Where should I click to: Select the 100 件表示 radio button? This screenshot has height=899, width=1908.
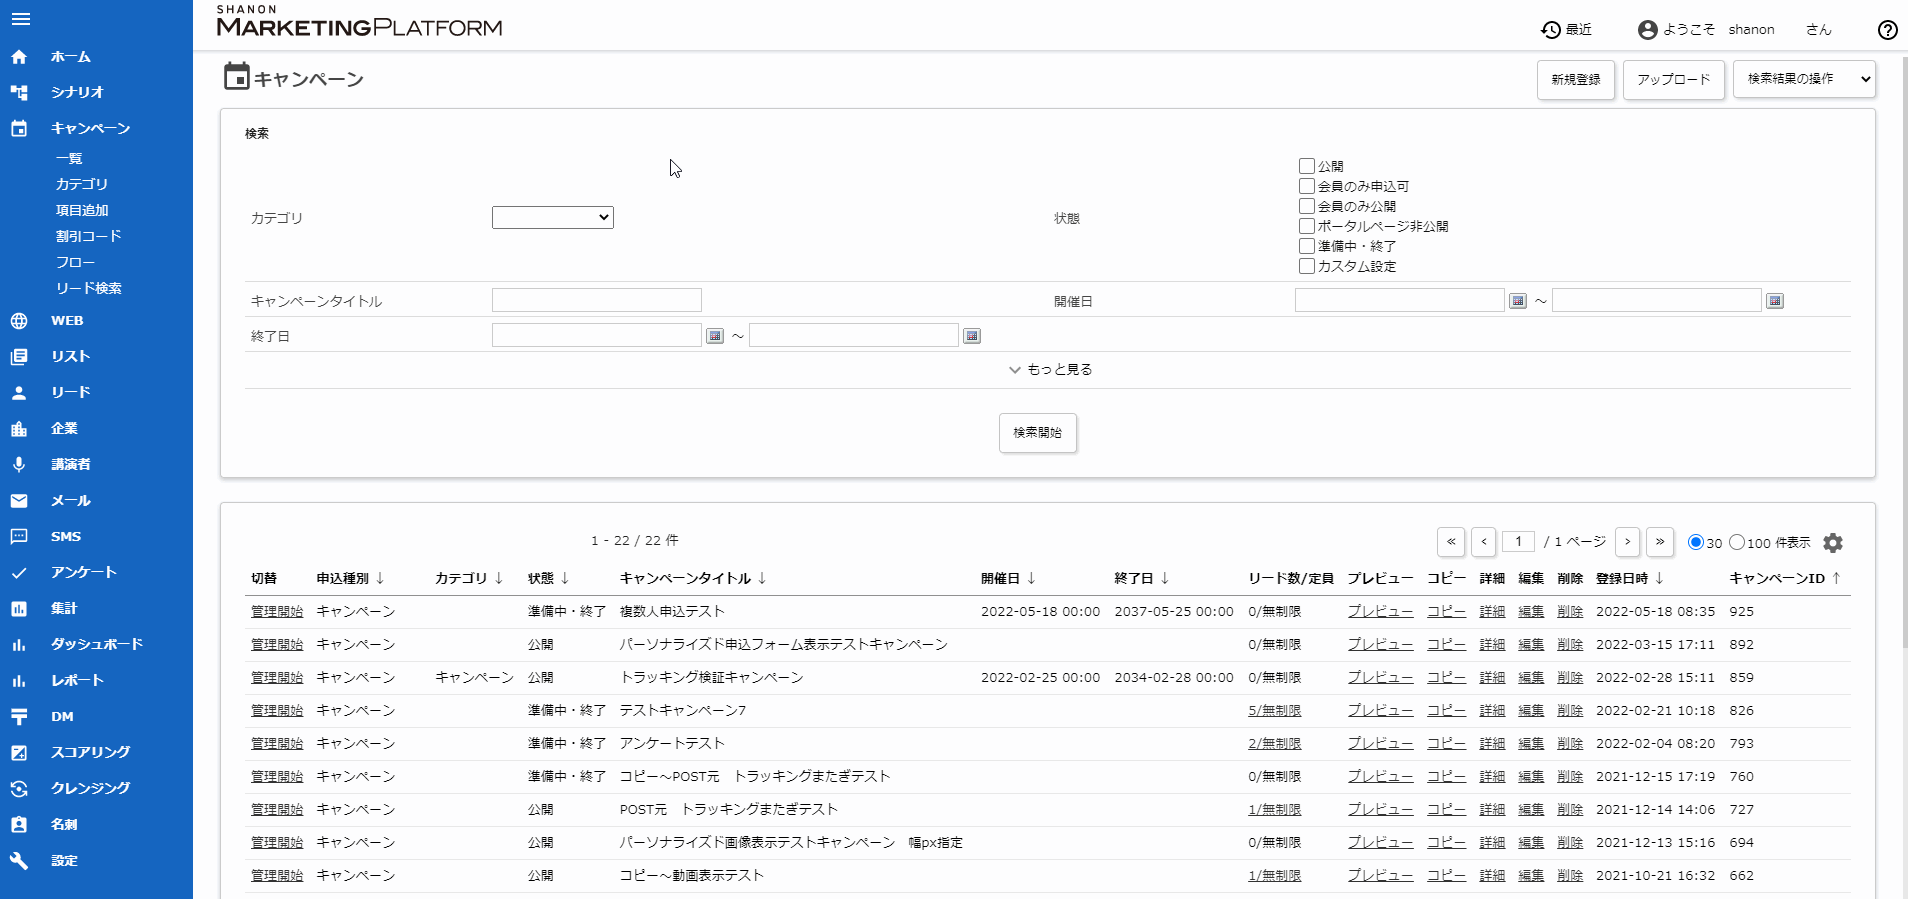1737,542
